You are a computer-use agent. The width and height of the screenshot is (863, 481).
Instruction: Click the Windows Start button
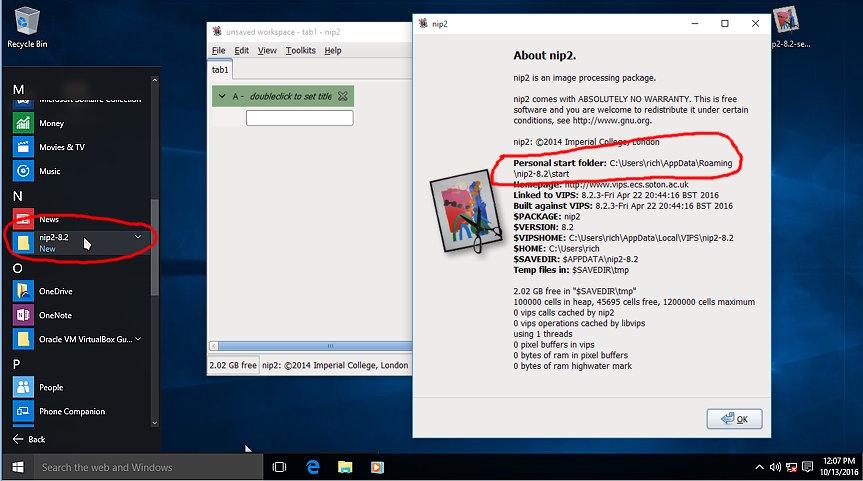pyautogui.click(x=18, y=467)
